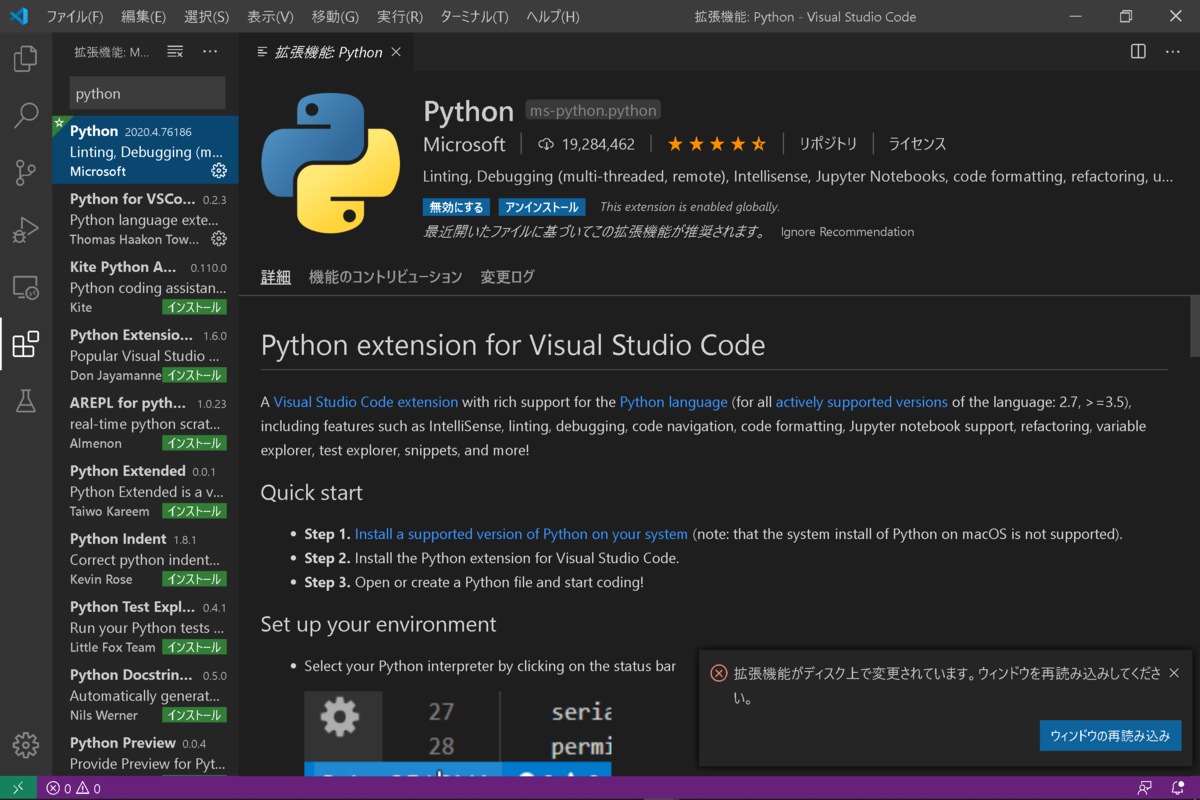The image size is (1200, 800).
Task: Click the editor vertical scrollbar thumb
Action: click(x=1194, y=326)
